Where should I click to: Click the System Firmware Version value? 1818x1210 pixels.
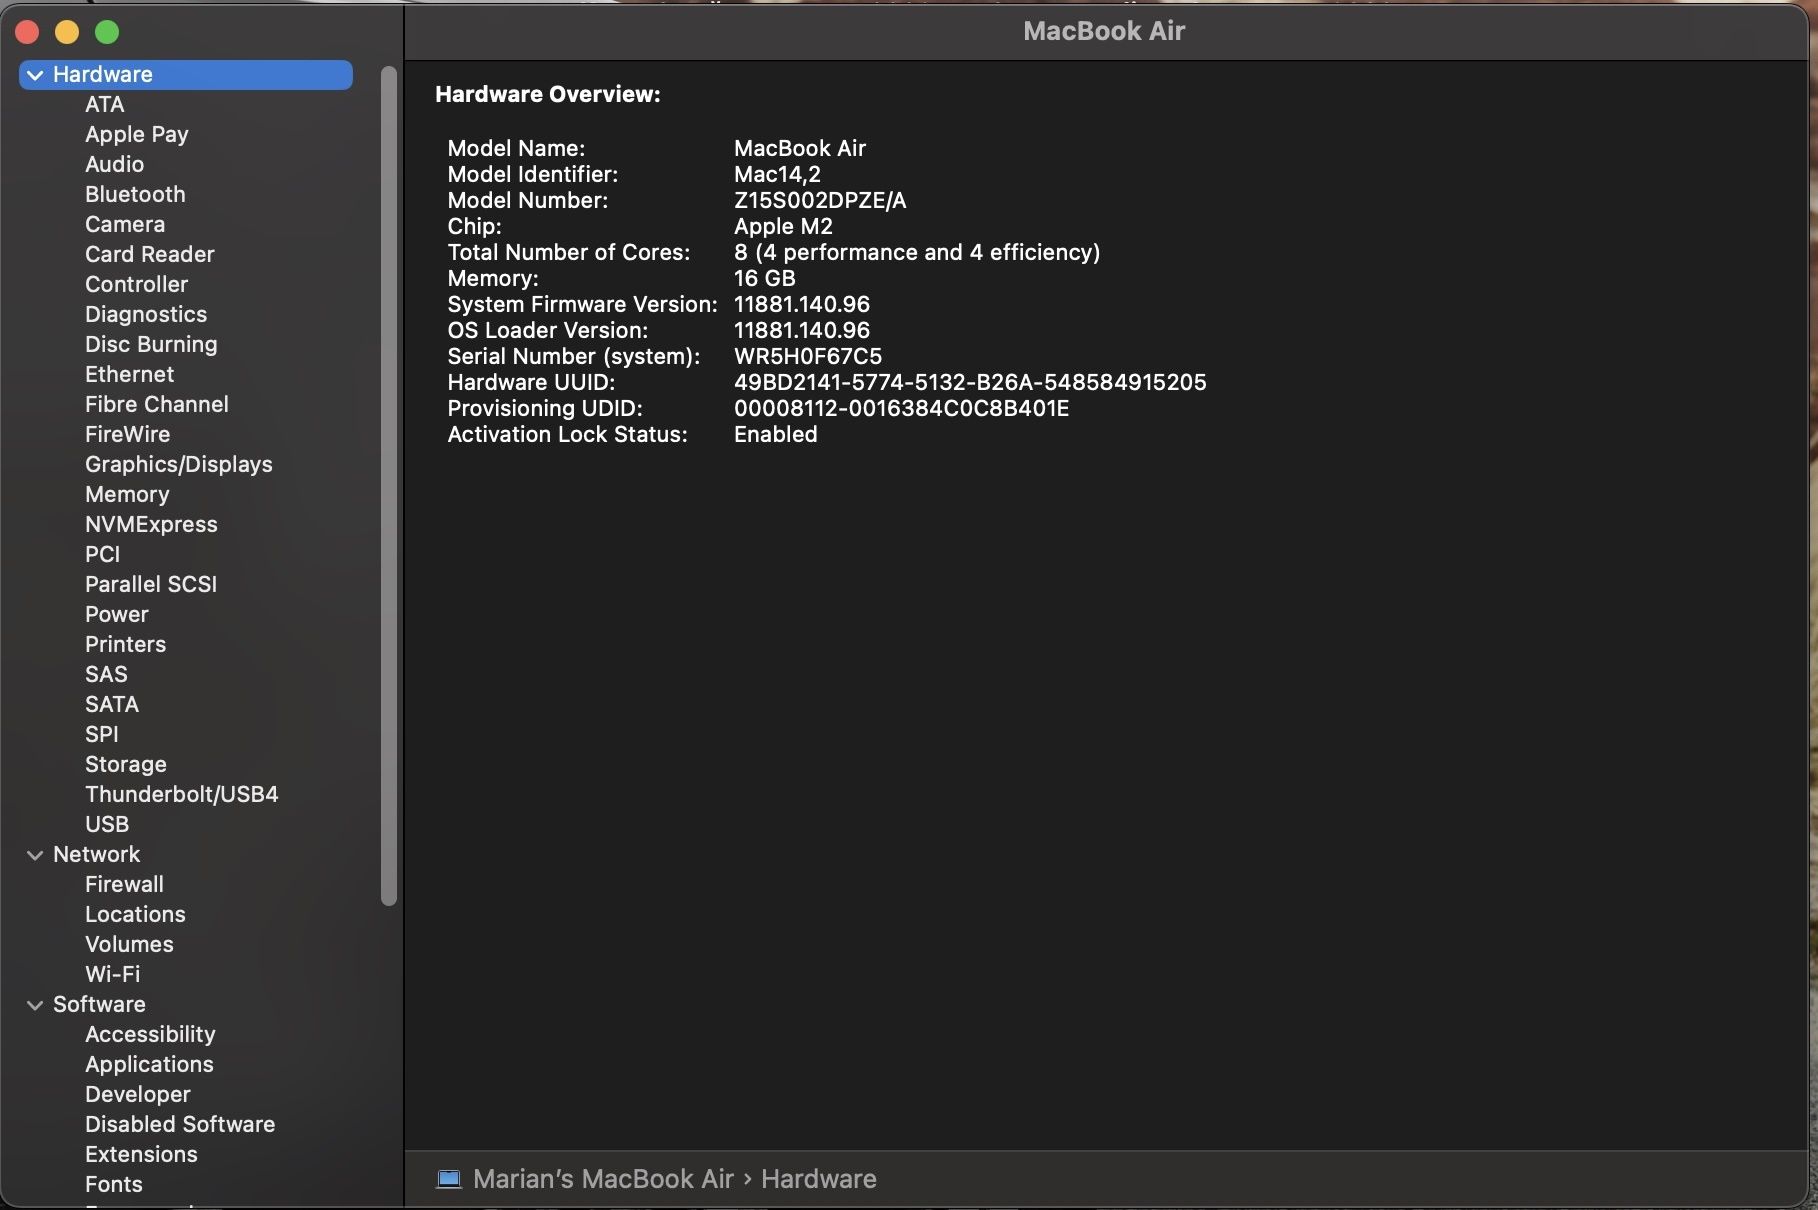pos(802,304)
